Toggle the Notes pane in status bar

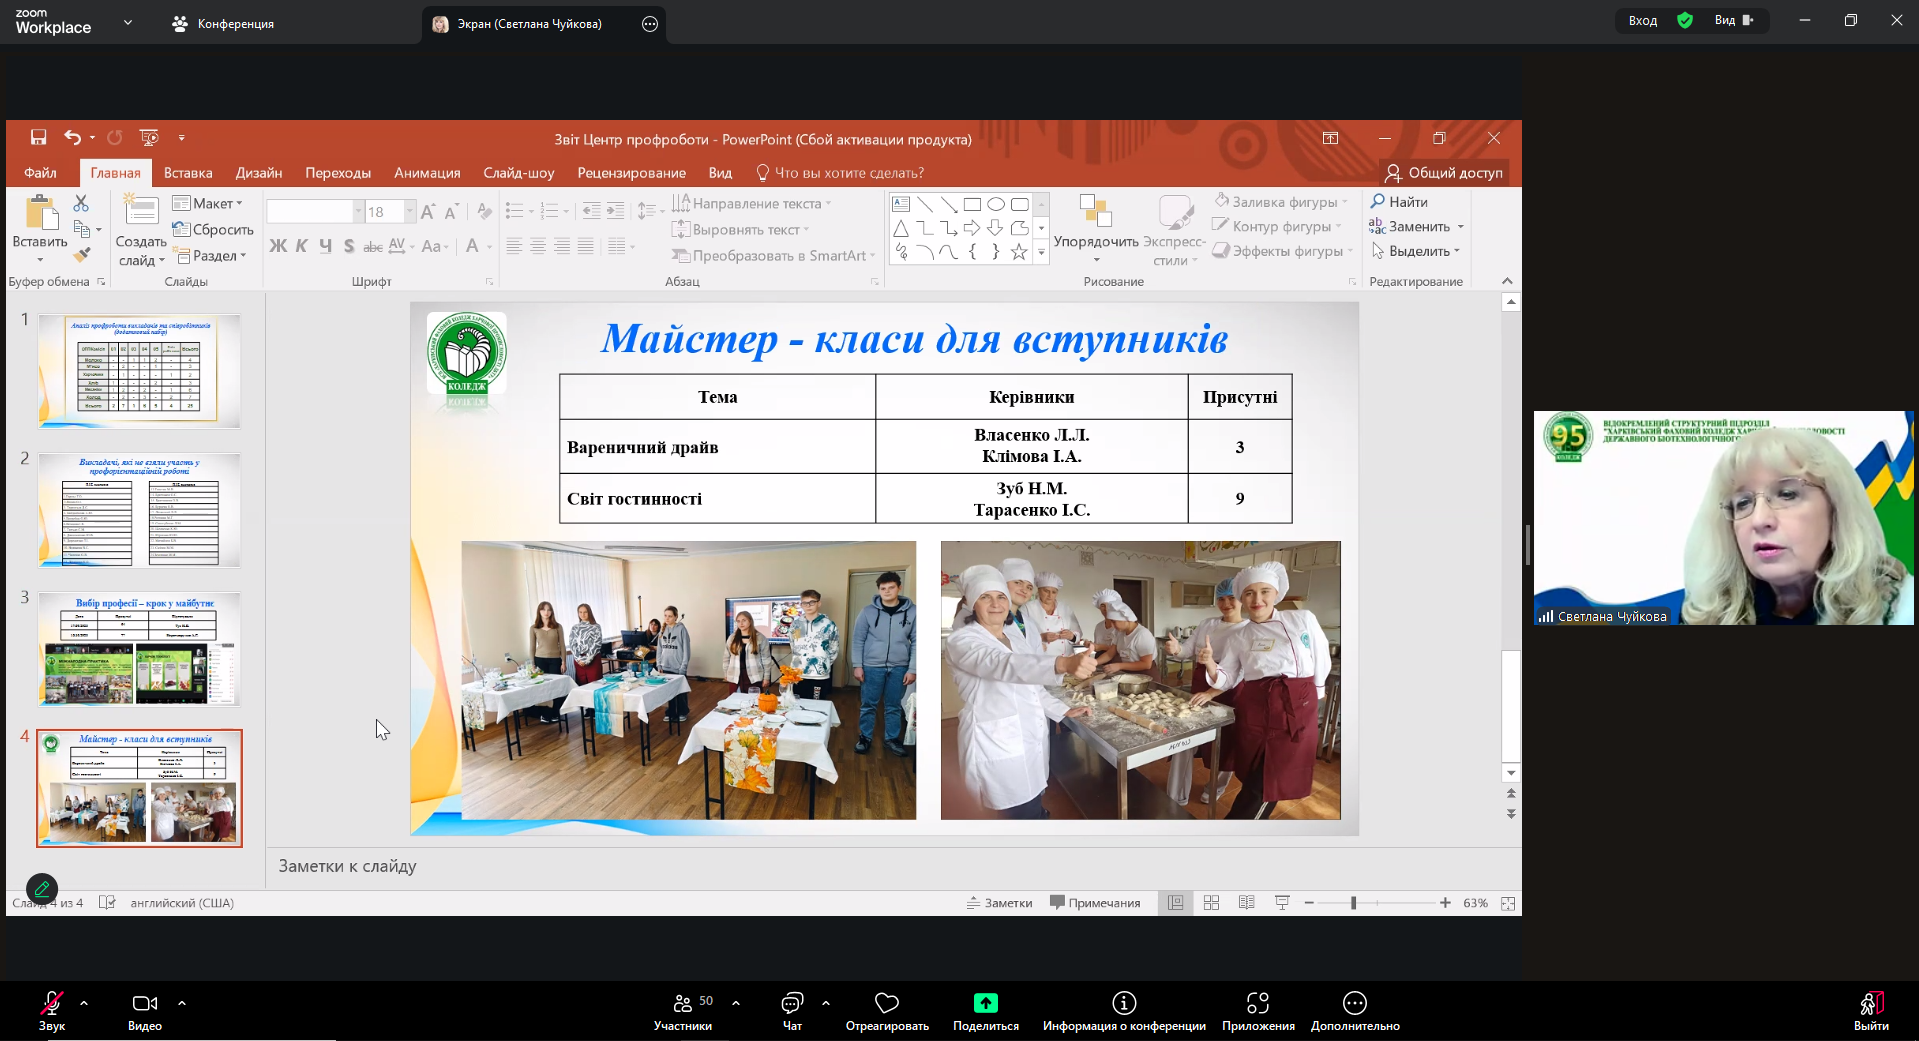tap(999, 903)
